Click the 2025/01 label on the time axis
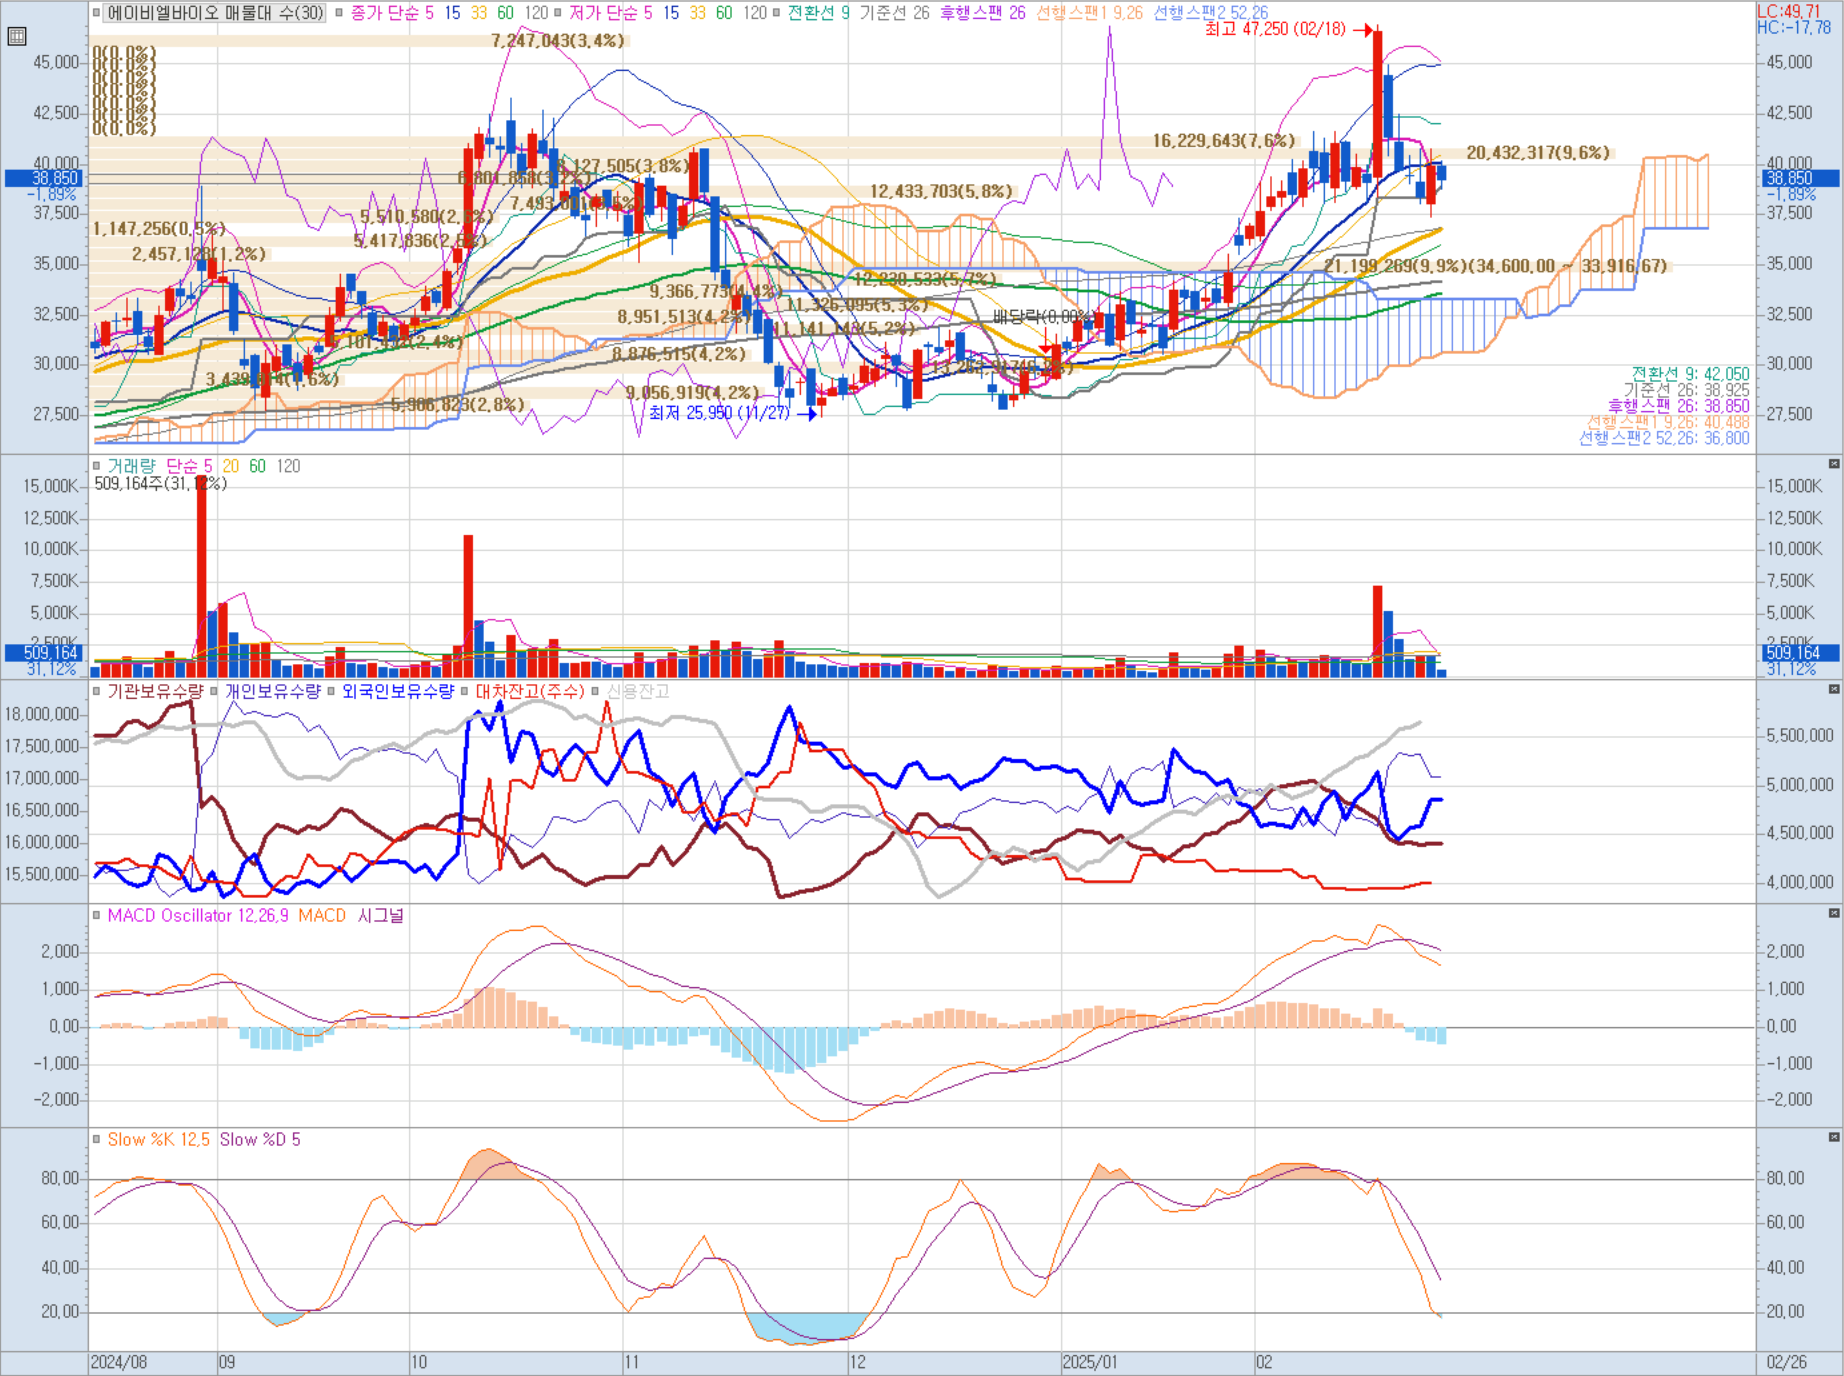1844x1376 pixels. 1090,1362
